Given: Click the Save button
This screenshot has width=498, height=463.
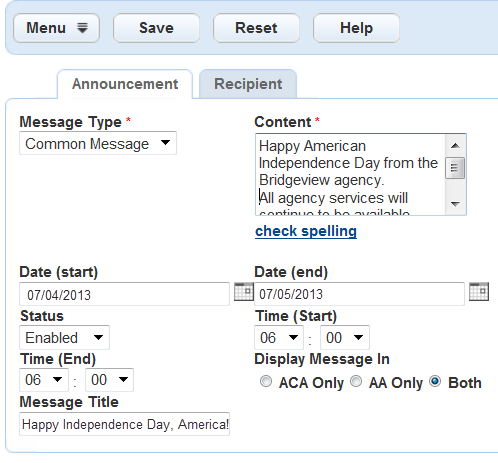Looking at the screenshot, I should [x=156, y=28].
